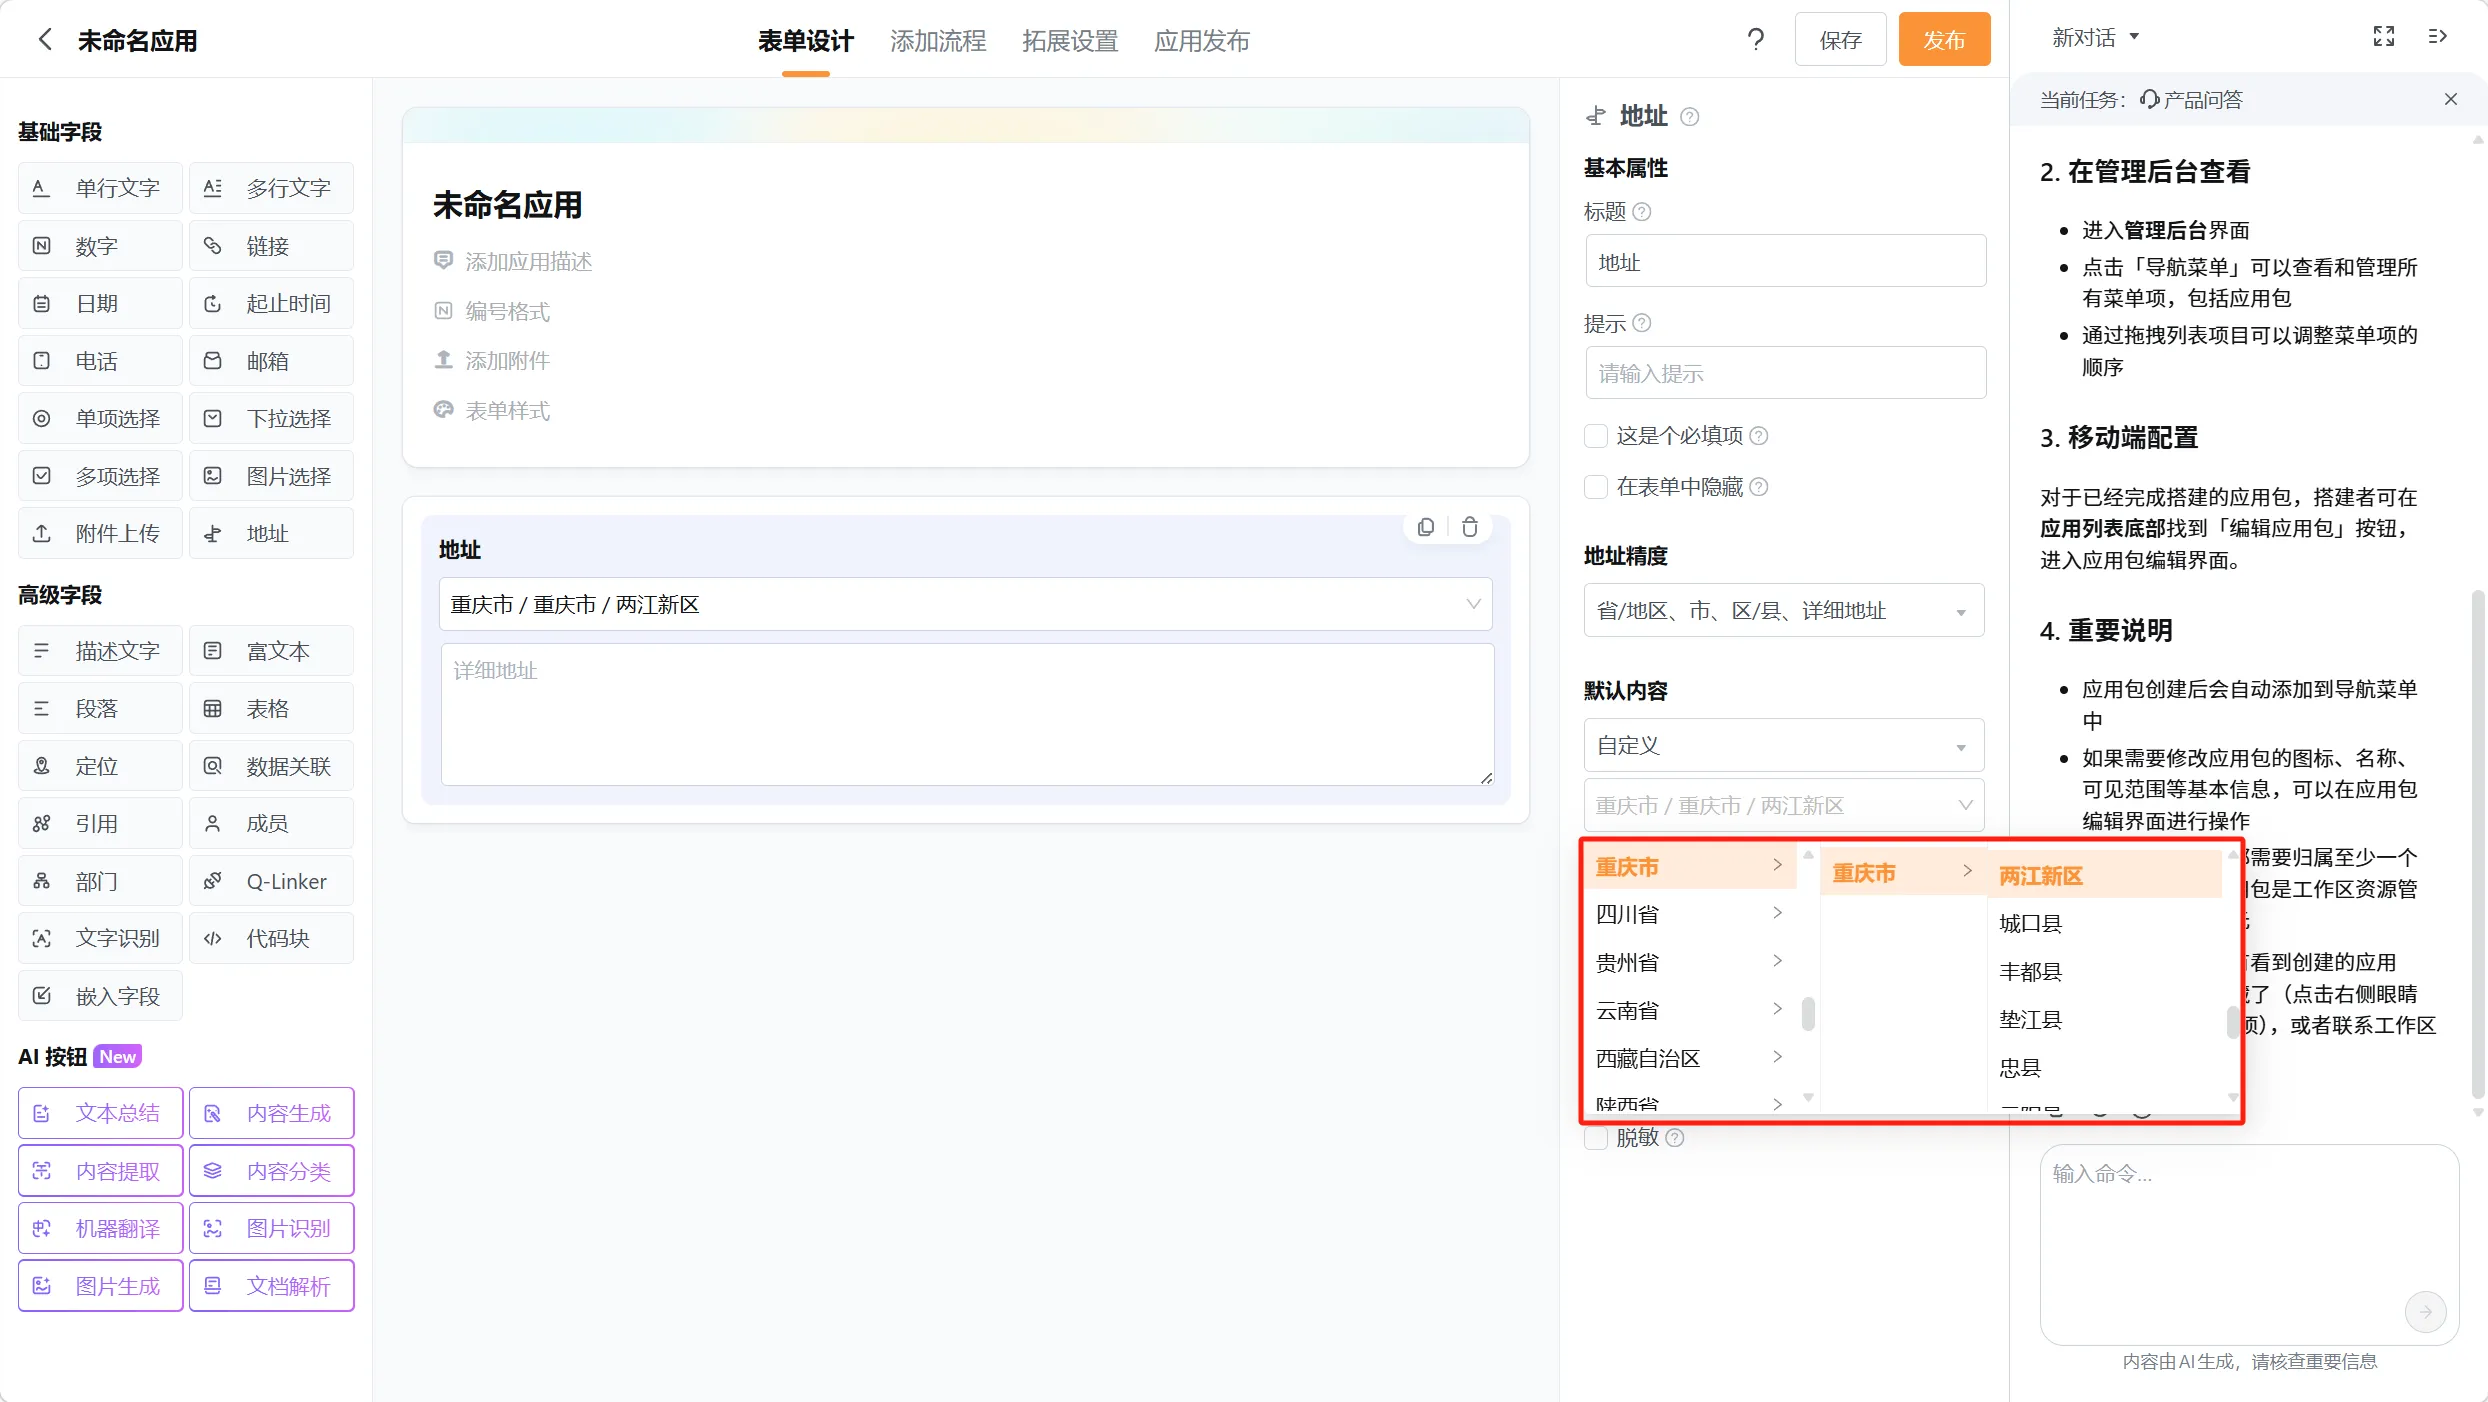The width and height of the screenshot is (2488, 1402).
Task: Select 城口县 in district list
Action: (2105, 923)
